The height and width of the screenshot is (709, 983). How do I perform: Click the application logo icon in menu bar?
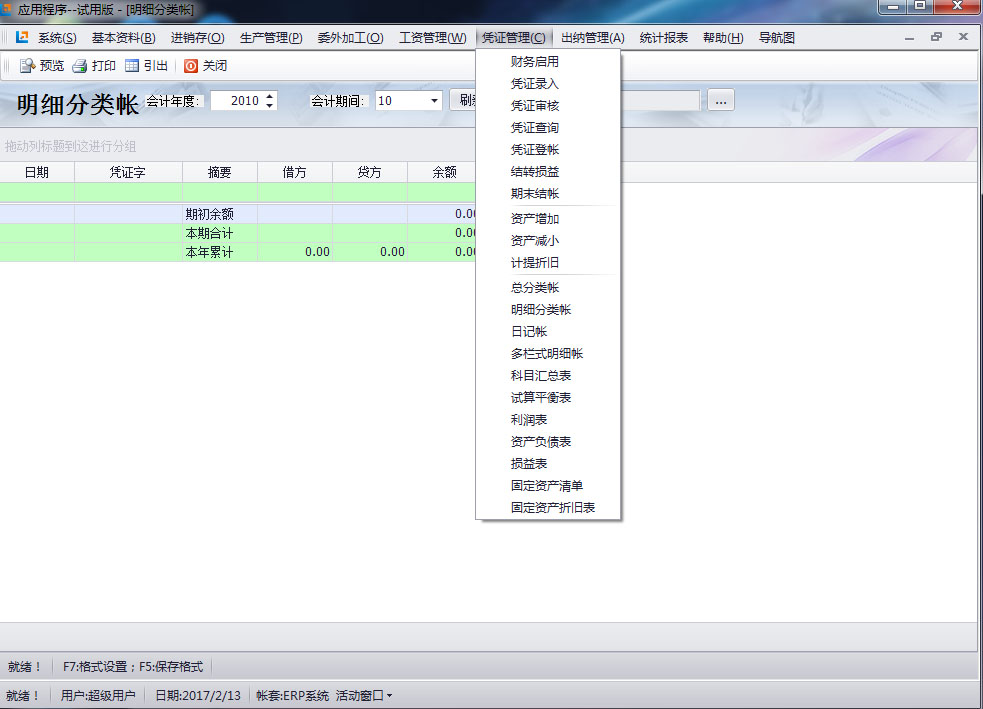point(22,37)
